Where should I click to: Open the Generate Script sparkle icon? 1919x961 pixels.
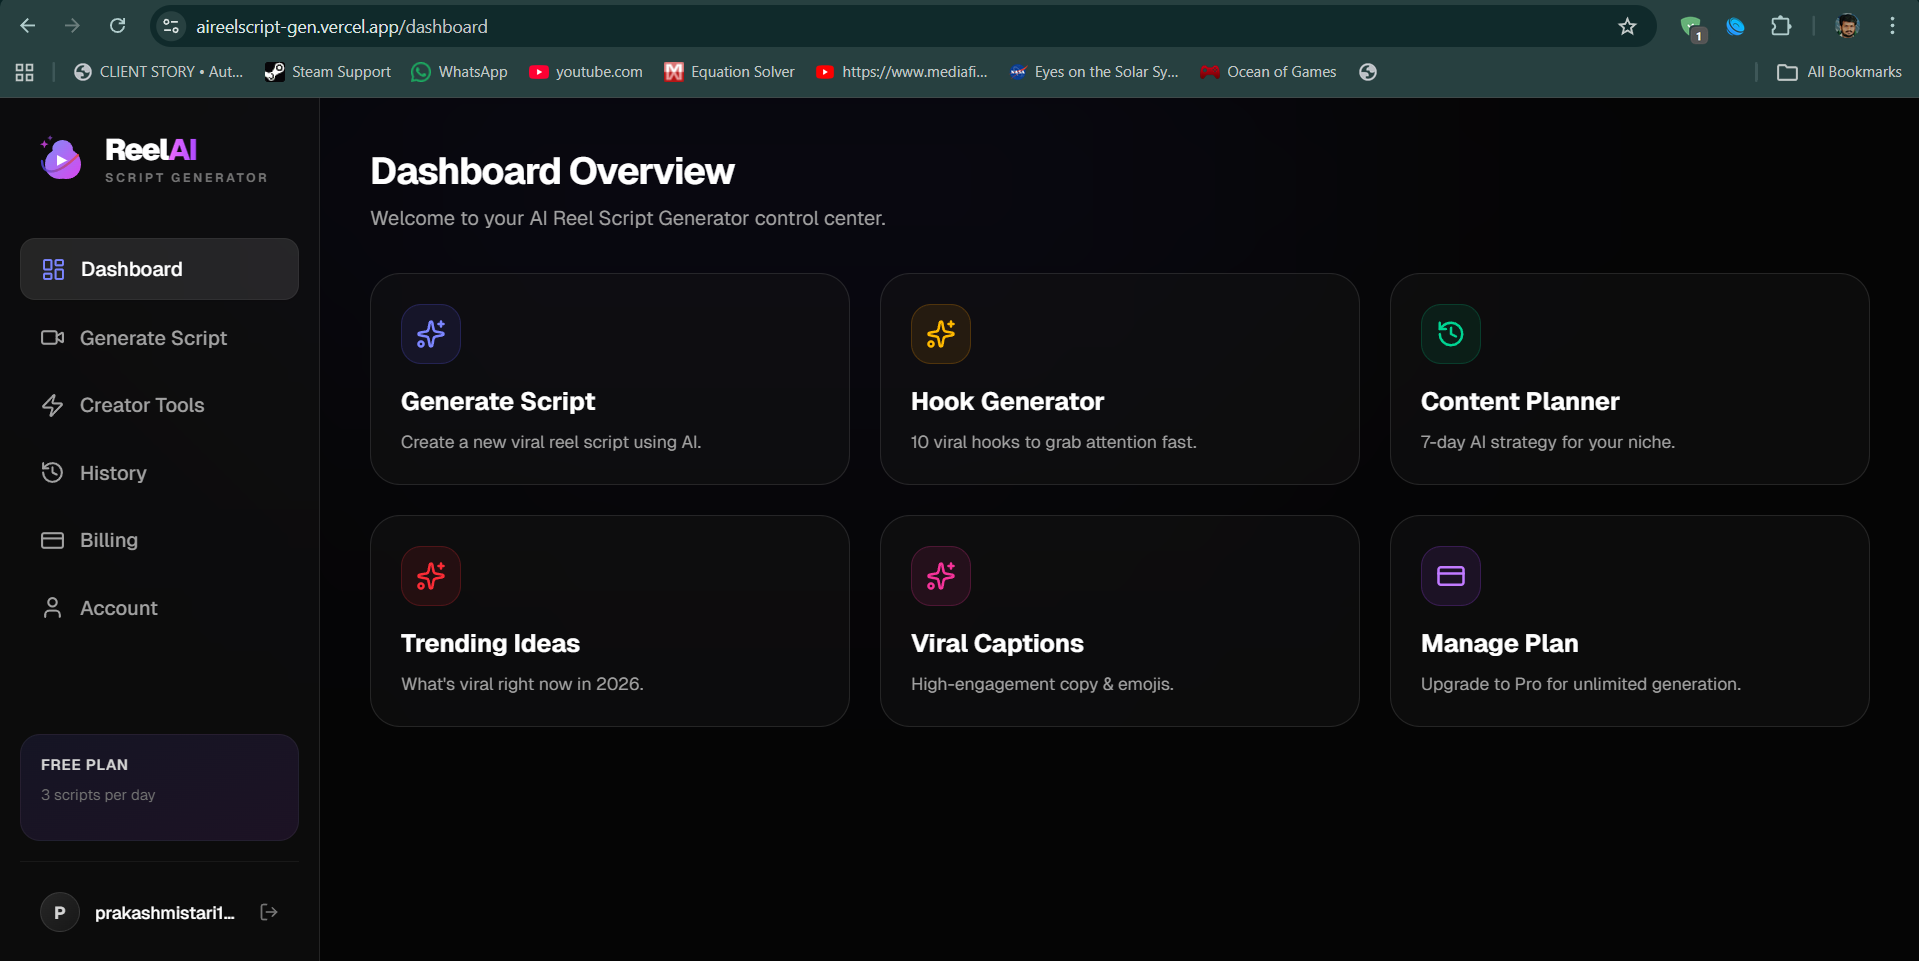click(x=430, y=333)
